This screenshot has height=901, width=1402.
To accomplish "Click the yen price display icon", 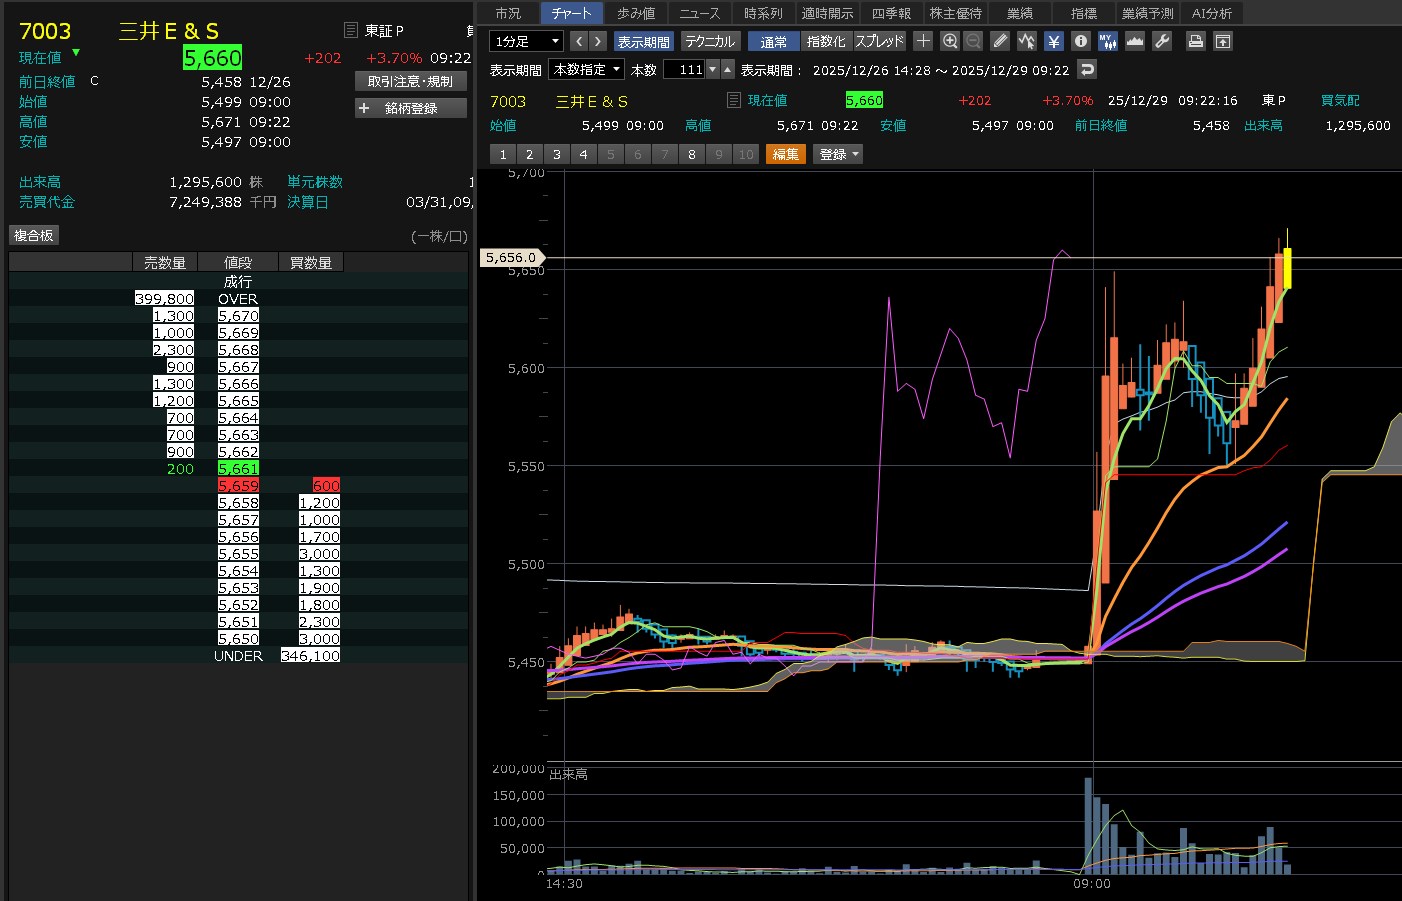I will 1054,41.
